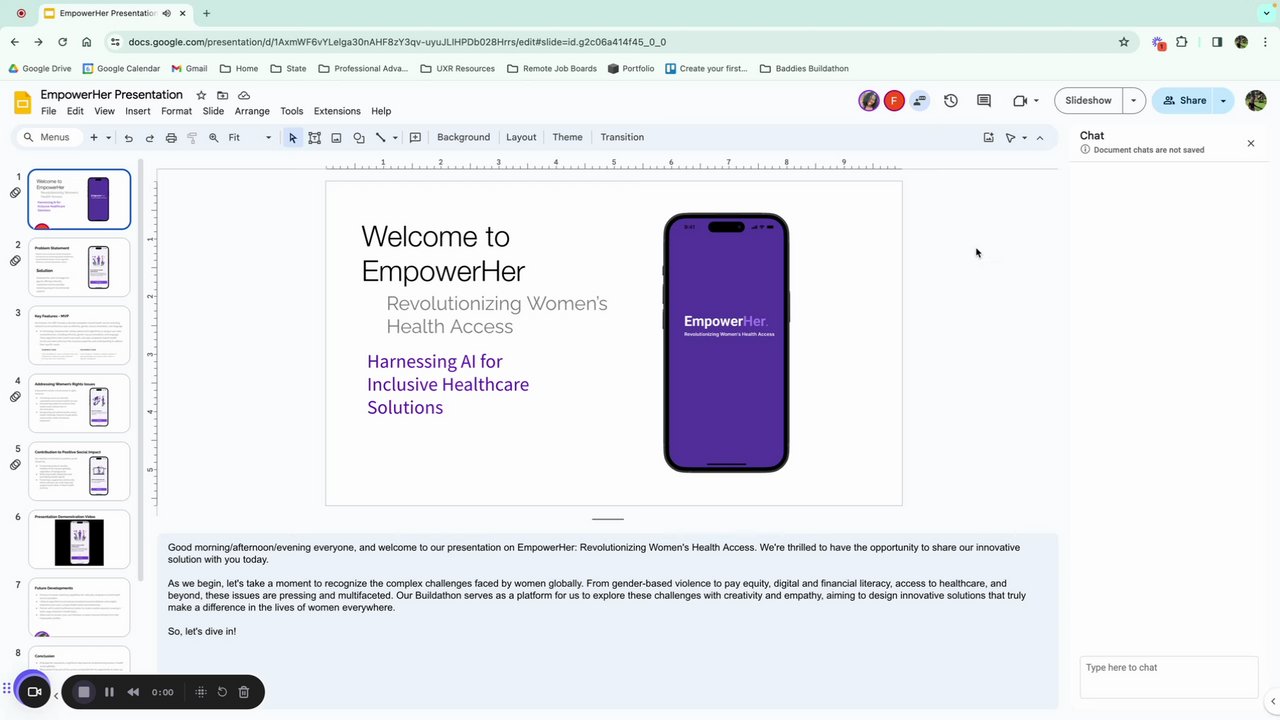Redo the last undone action

[x=150, y=138]
